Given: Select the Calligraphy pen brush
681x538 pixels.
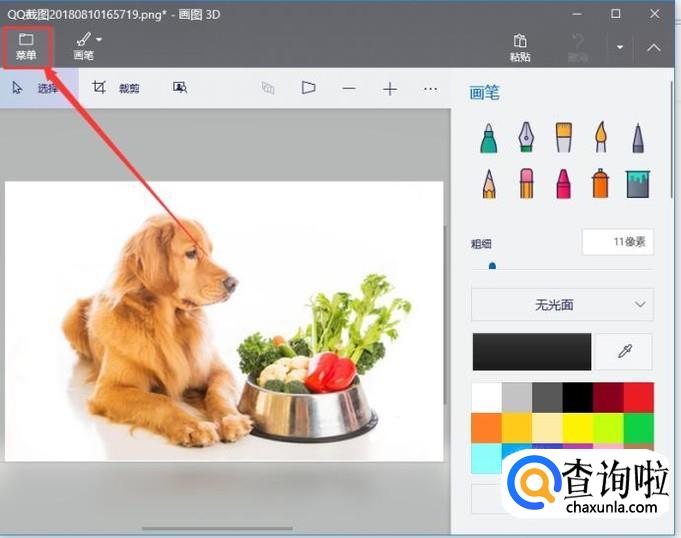Looking at the screenshot, I should pyautogui.click(x=526, y=138).
